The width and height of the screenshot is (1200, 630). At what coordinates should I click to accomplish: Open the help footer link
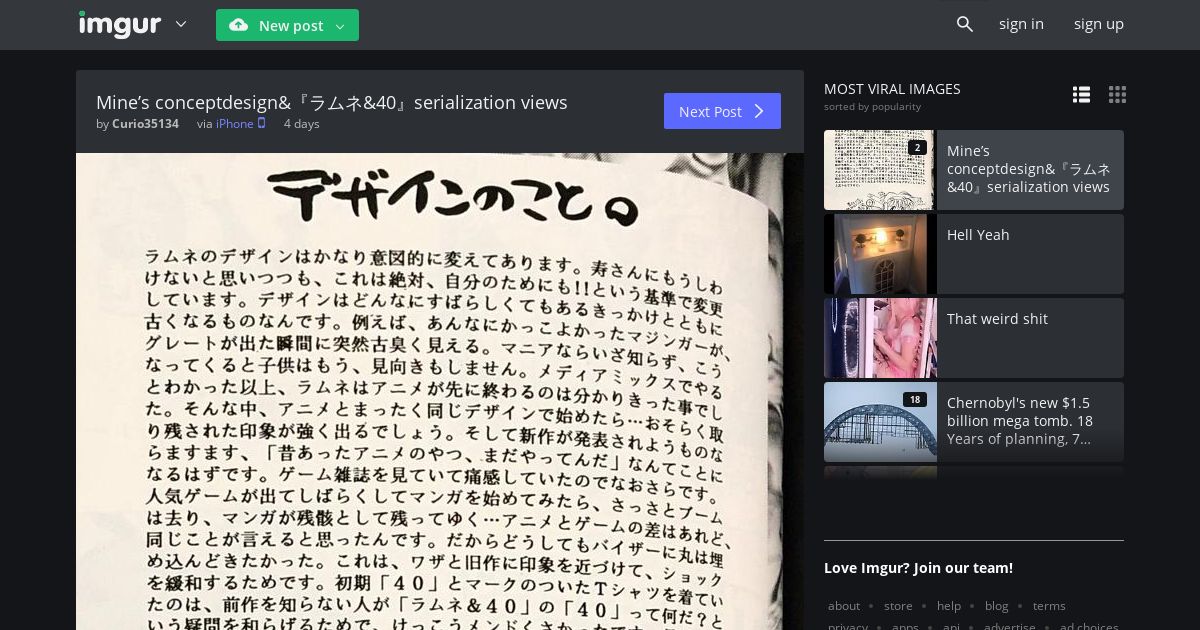click(949, 606)
